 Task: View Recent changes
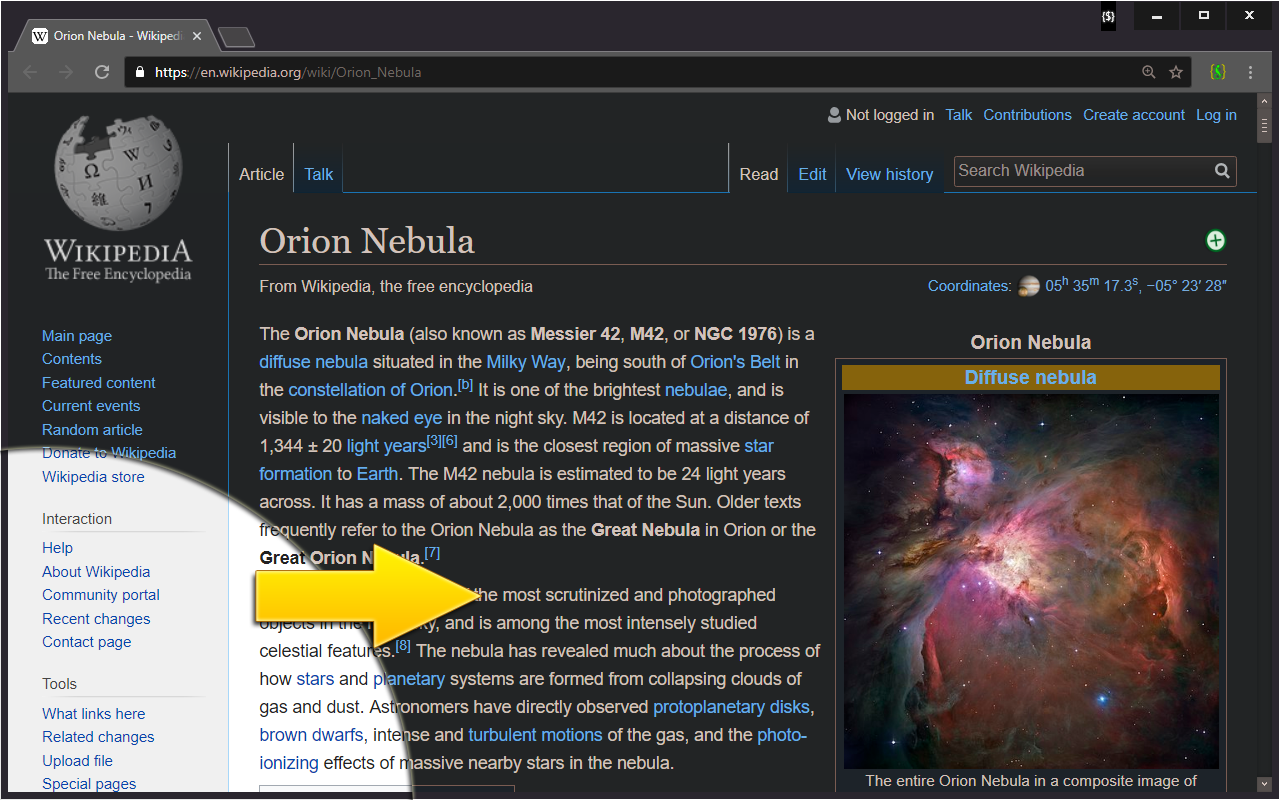[x=96, y=619]
